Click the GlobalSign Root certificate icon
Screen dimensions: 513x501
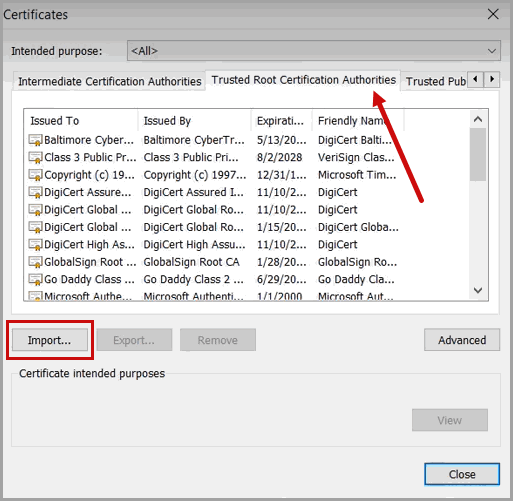(x=35, y=262)
